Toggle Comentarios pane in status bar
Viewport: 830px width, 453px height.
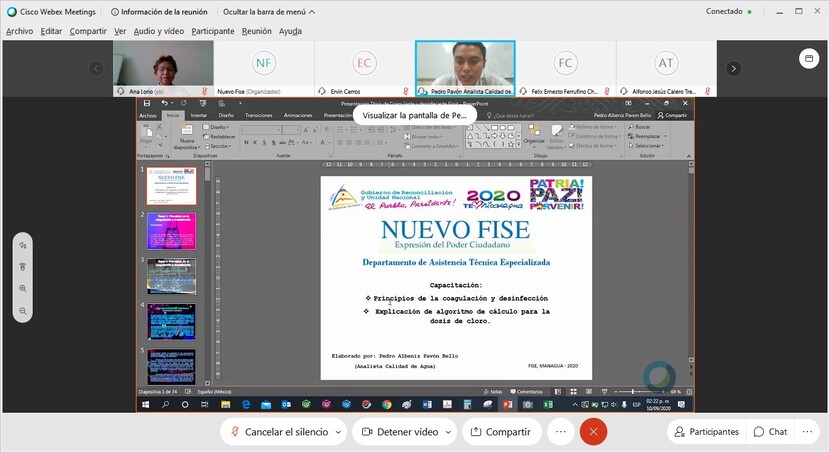tap(527, 392)
